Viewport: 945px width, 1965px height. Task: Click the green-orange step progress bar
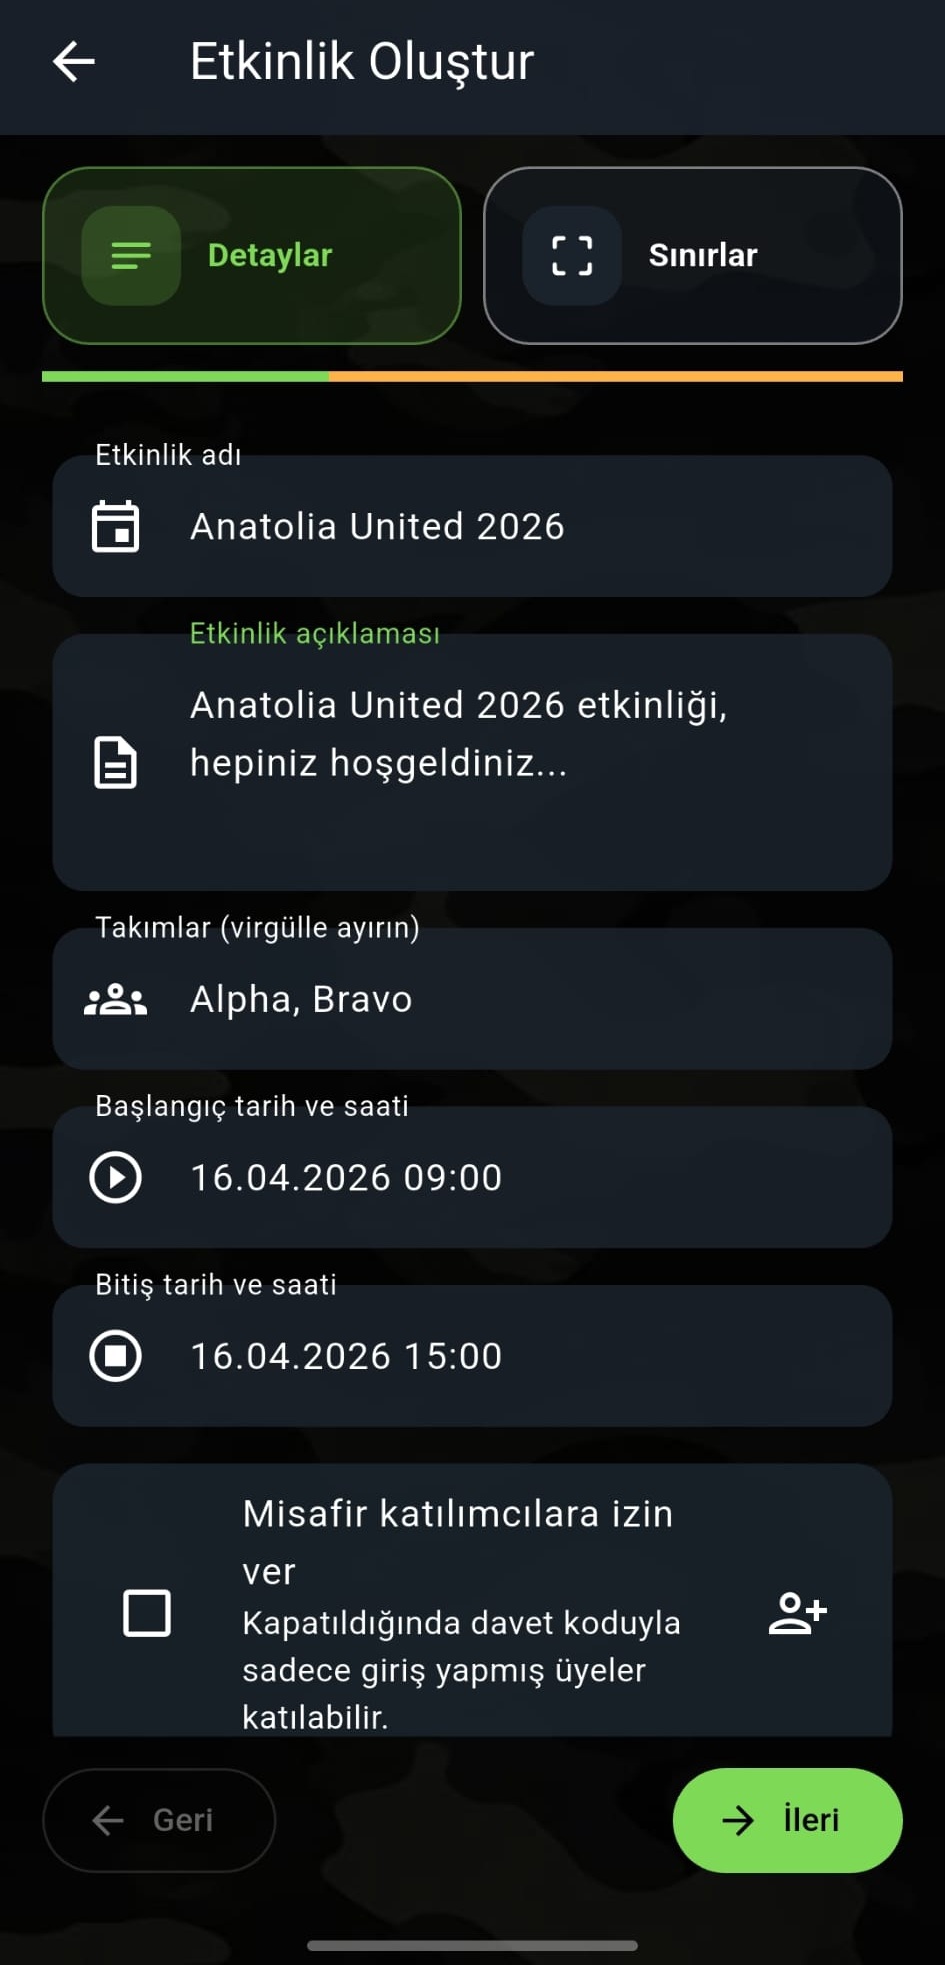point(472,377)
